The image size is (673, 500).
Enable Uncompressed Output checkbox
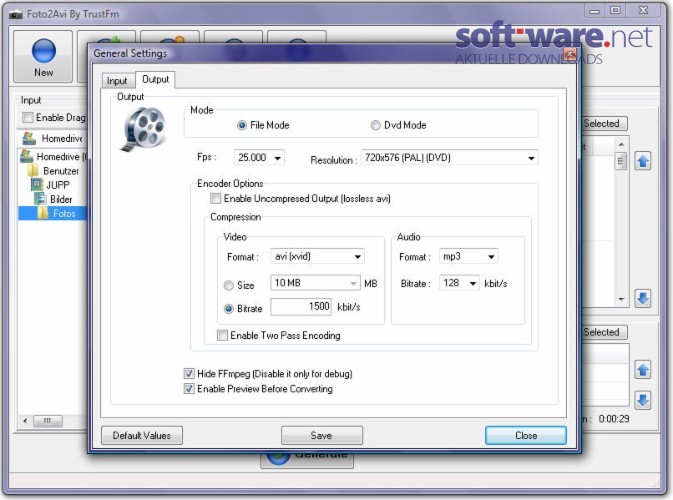pyautogui.click(x=215, y=198)
